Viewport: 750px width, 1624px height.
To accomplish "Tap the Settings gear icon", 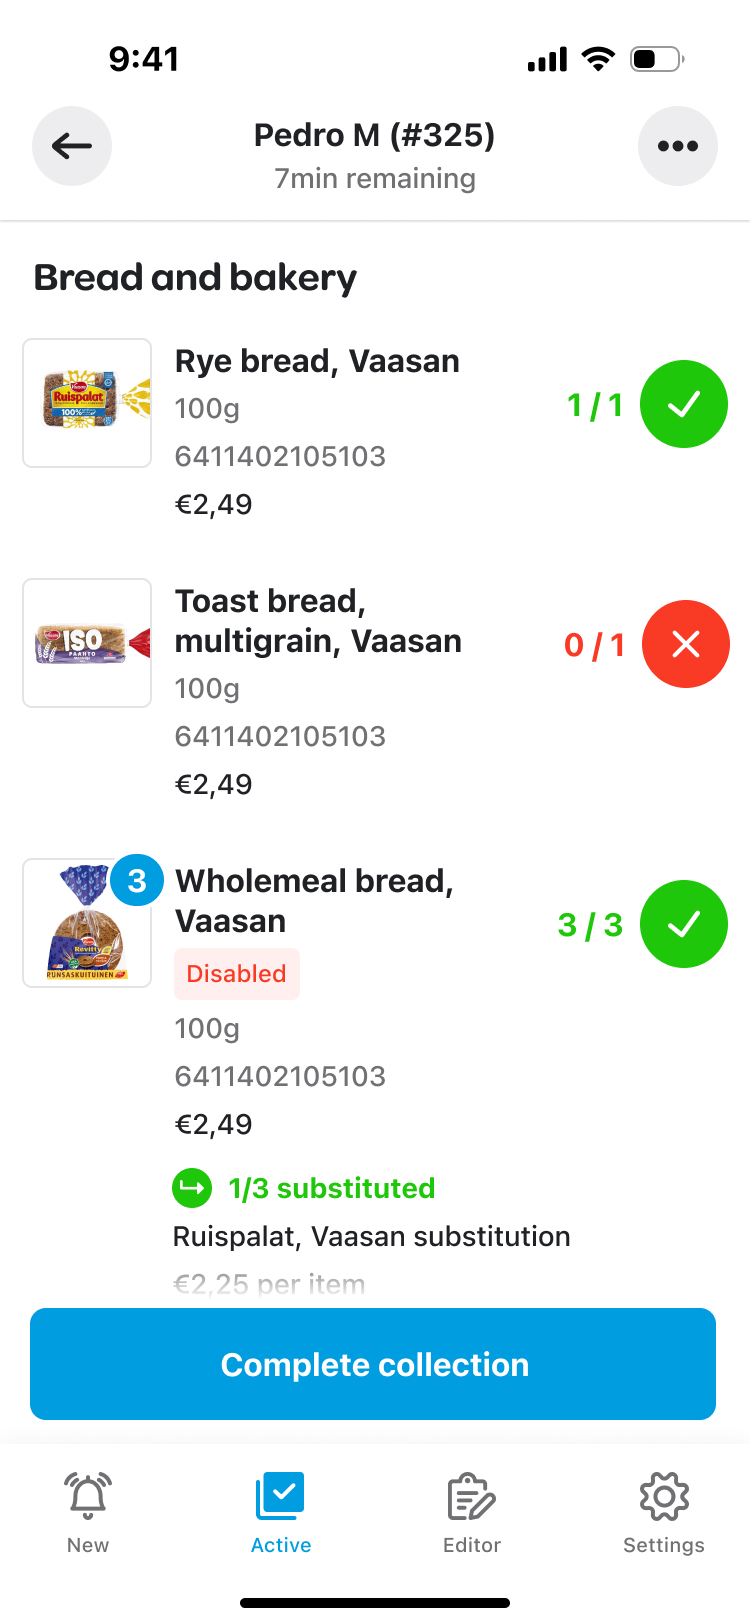I will [664, 1497].
